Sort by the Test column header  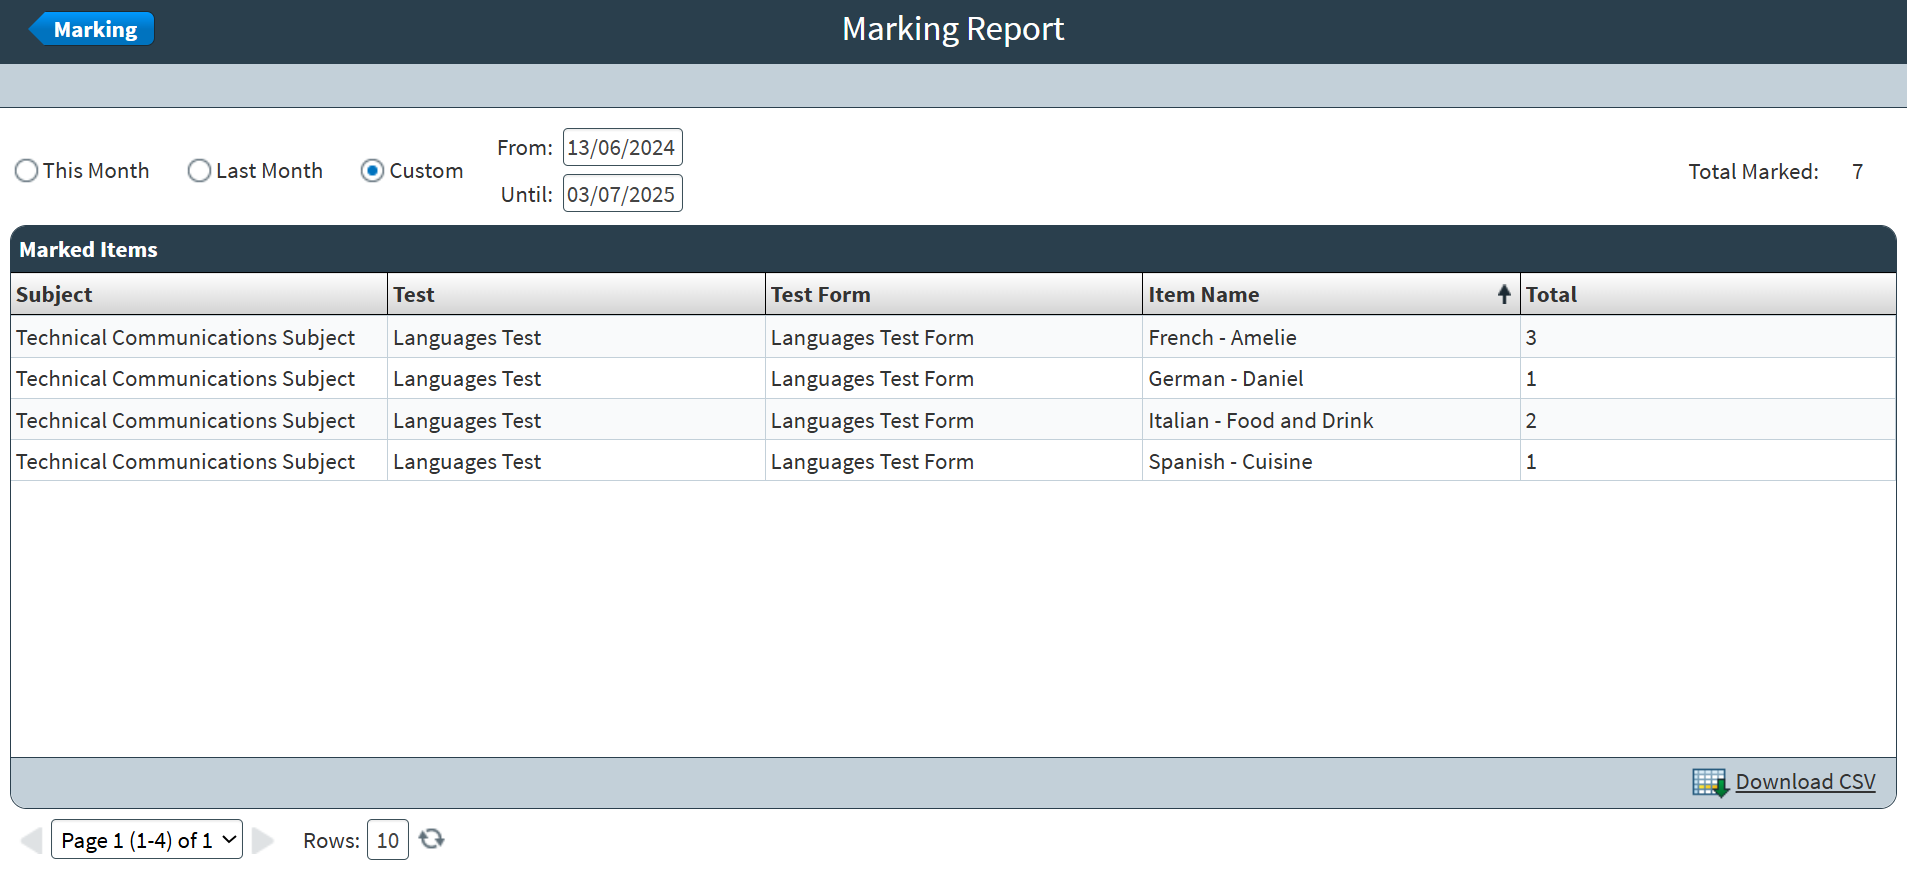coord(414,295)
